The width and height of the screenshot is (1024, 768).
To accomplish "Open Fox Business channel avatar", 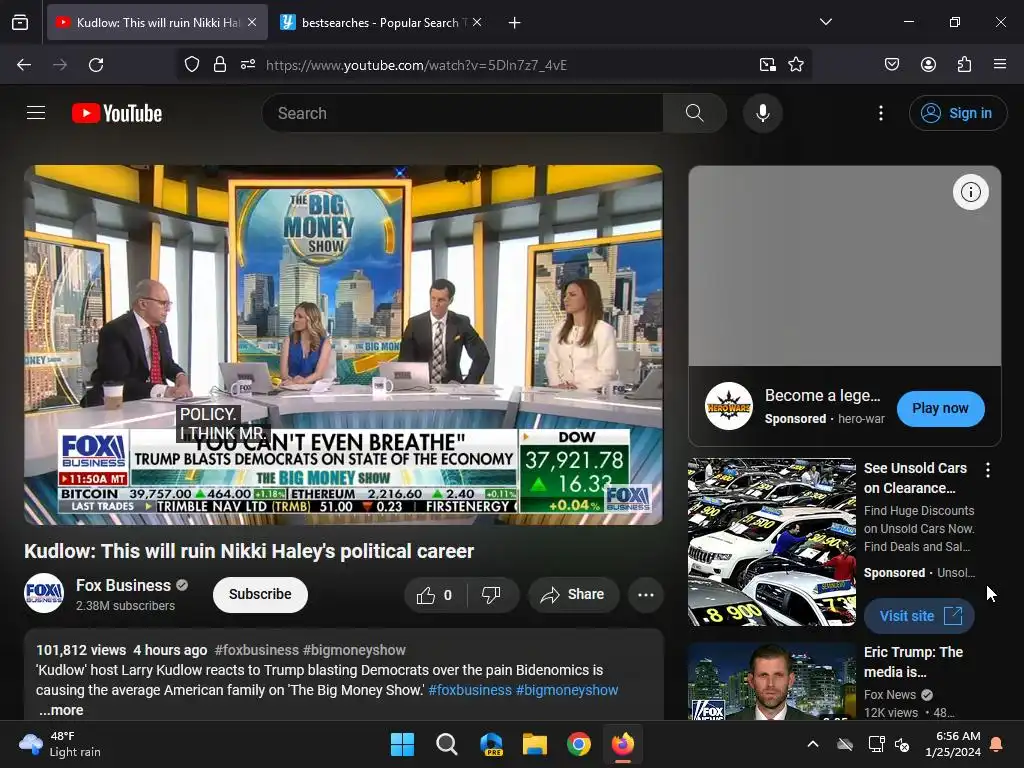I will point(44,594).
